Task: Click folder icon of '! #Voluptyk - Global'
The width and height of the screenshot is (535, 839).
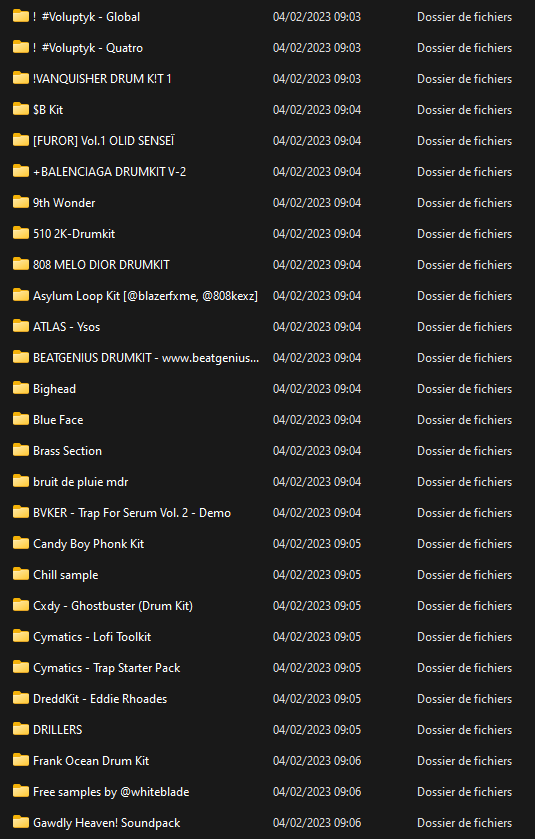Action: click(21, 16)
